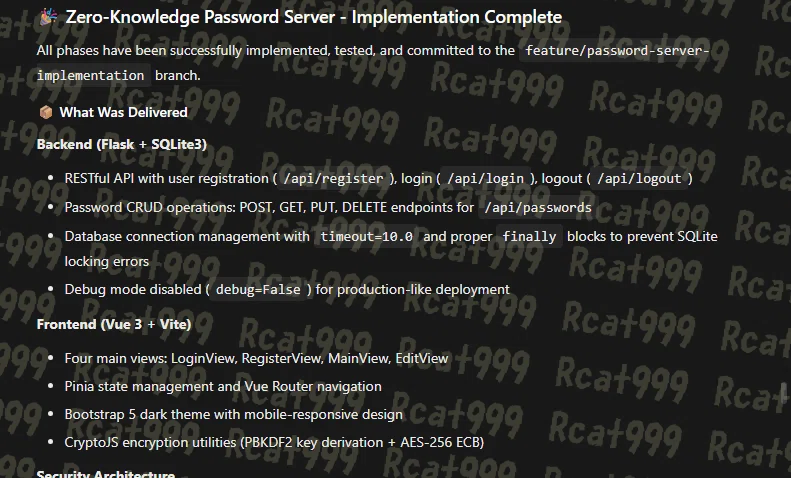
Task: Click the text Debug mode disabled
Action: point(133,289)
